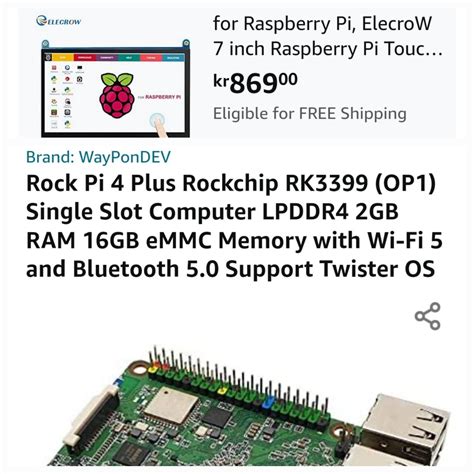Screen dimensions: 474x474
Task: Click the blue pin in the GPIO header
Action: [268, 402]
